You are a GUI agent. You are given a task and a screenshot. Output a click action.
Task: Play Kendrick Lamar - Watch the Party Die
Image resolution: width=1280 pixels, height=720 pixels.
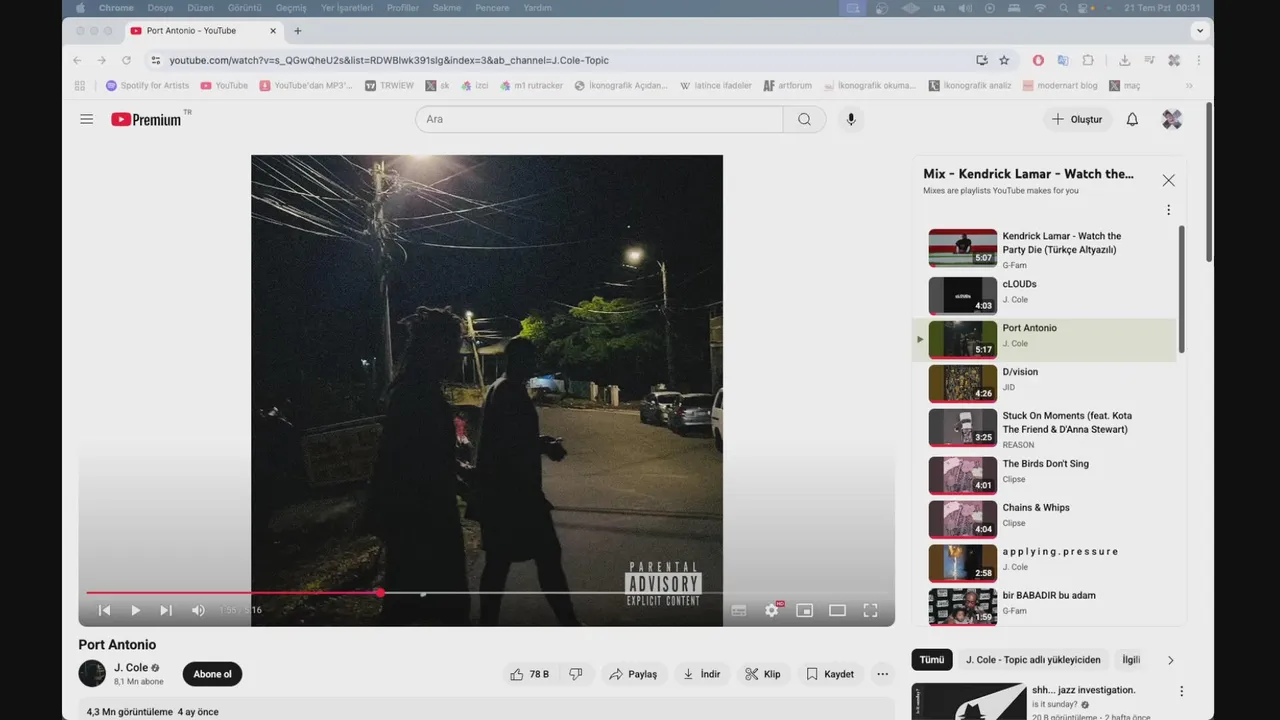point(1045,249)
